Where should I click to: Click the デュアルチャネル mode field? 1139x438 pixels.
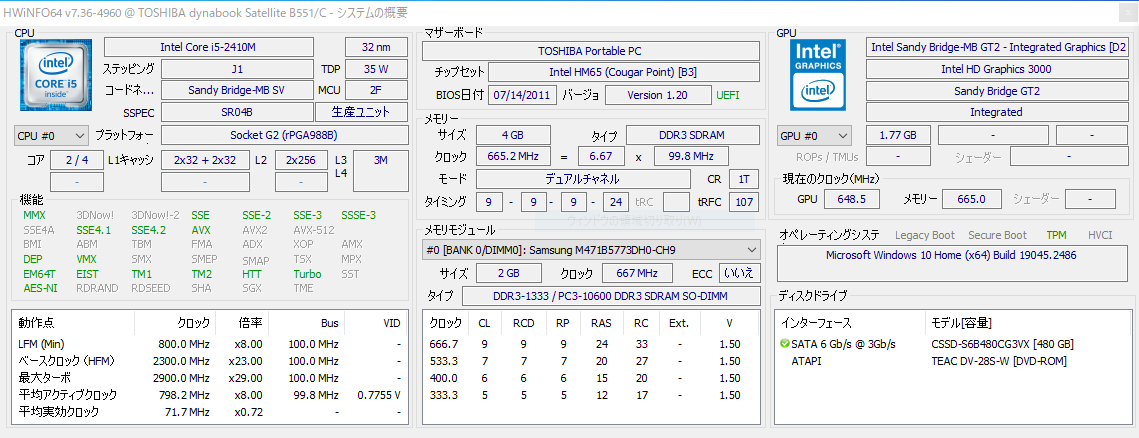583,179
